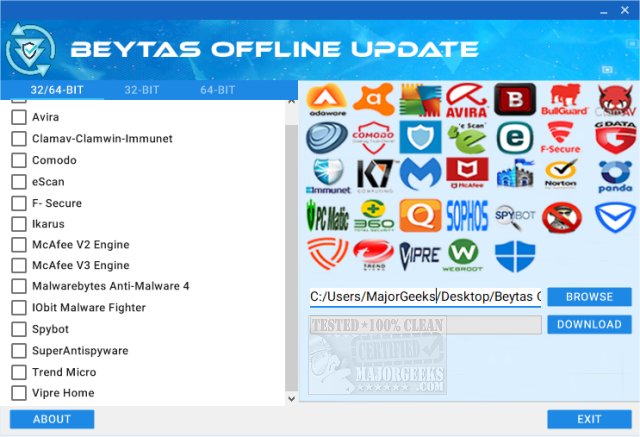Open the ABOUT dialog button
Screen dimensions: 640x437
[52, 419]
